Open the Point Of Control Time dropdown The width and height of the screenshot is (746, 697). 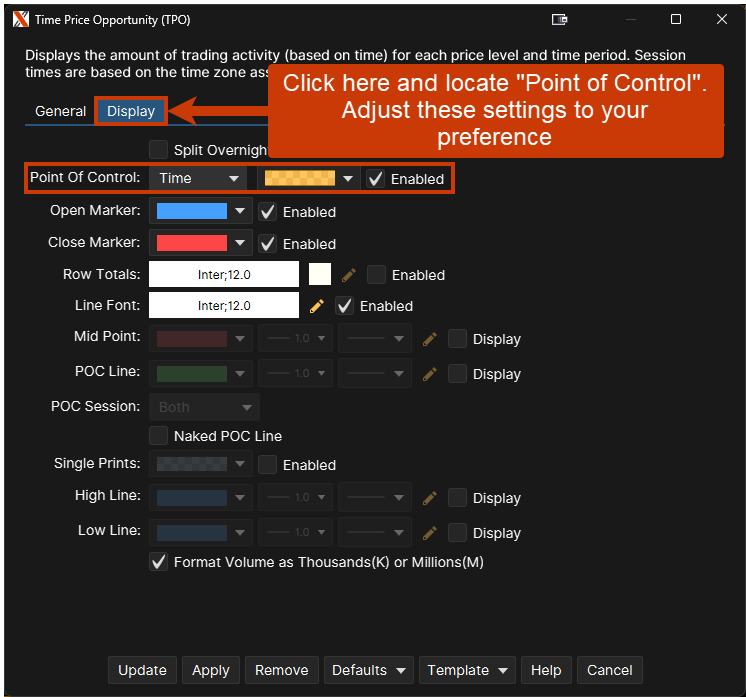point(198,178)
